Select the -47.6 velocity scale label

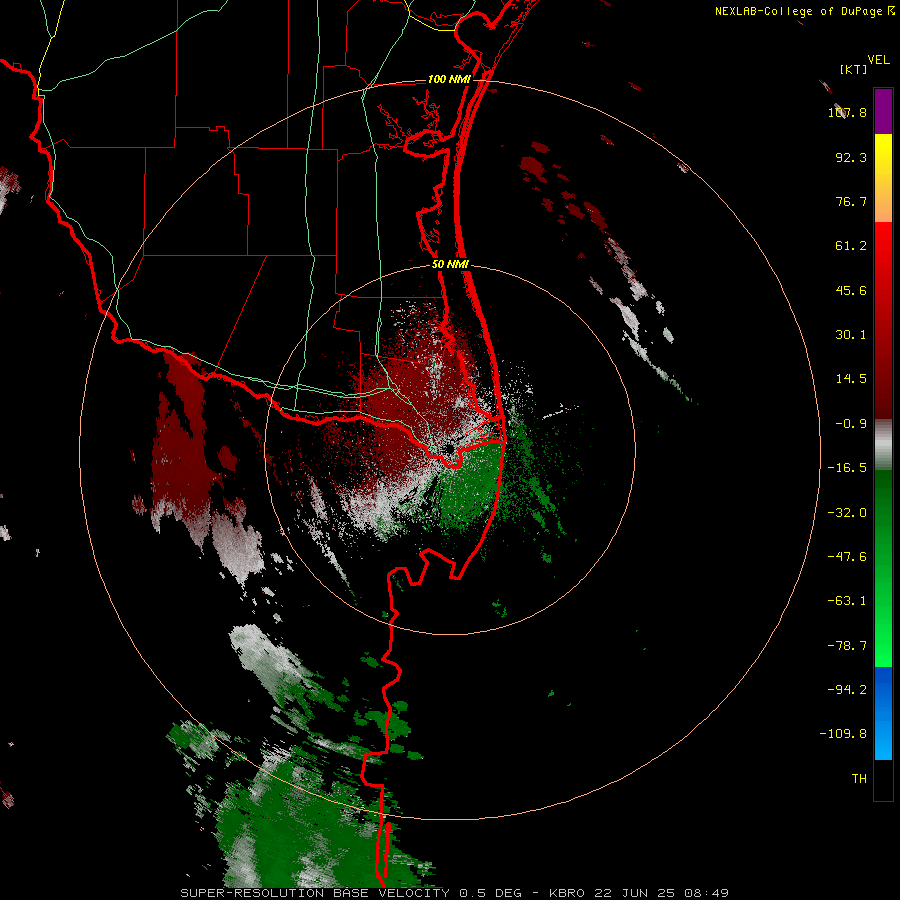pos(847,557)
